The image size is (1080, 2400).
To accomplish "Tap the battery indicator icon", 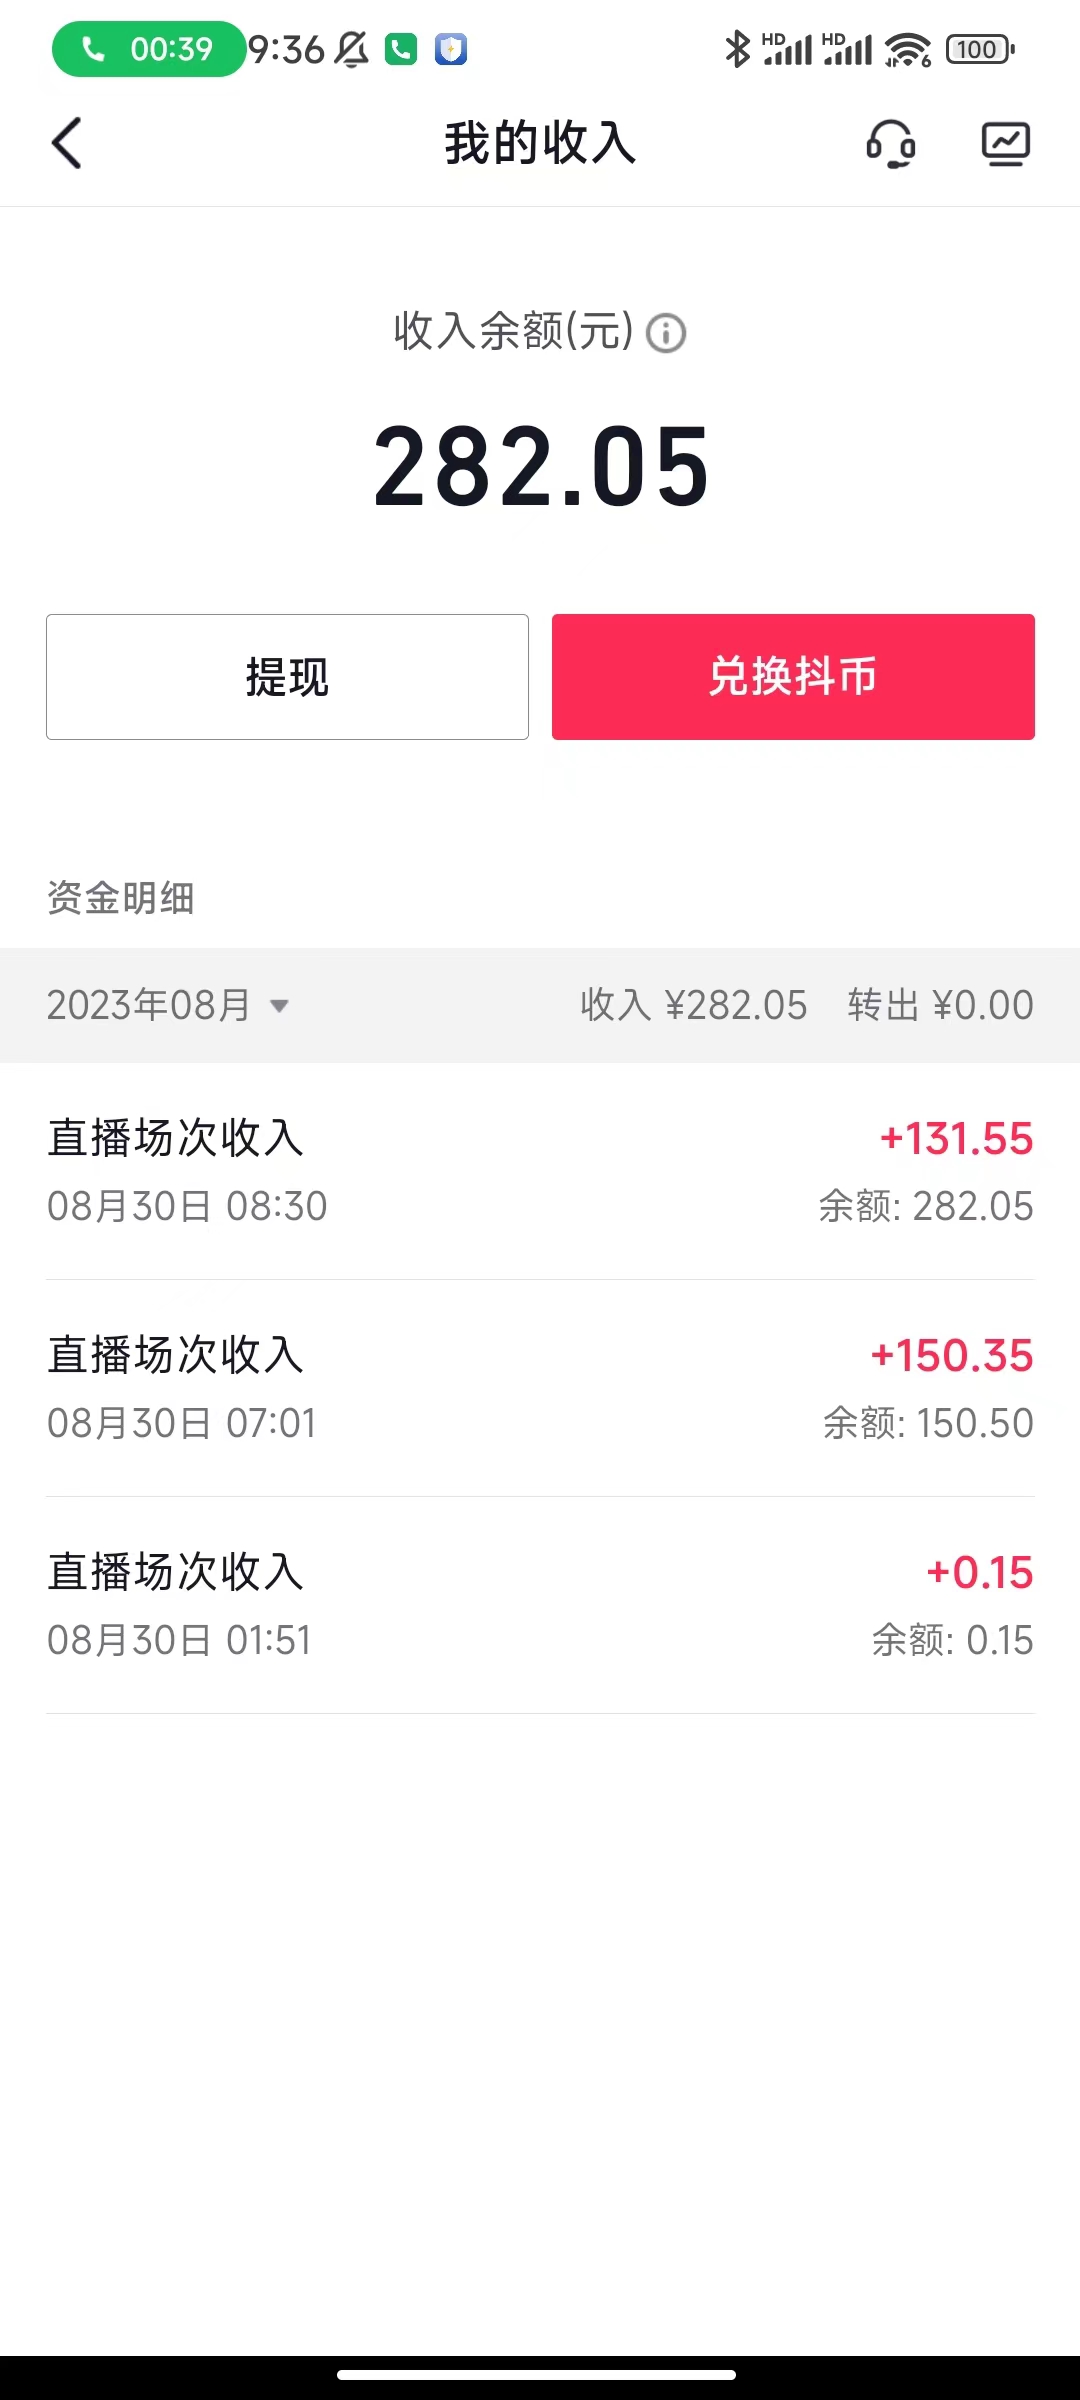I will 979,49.
